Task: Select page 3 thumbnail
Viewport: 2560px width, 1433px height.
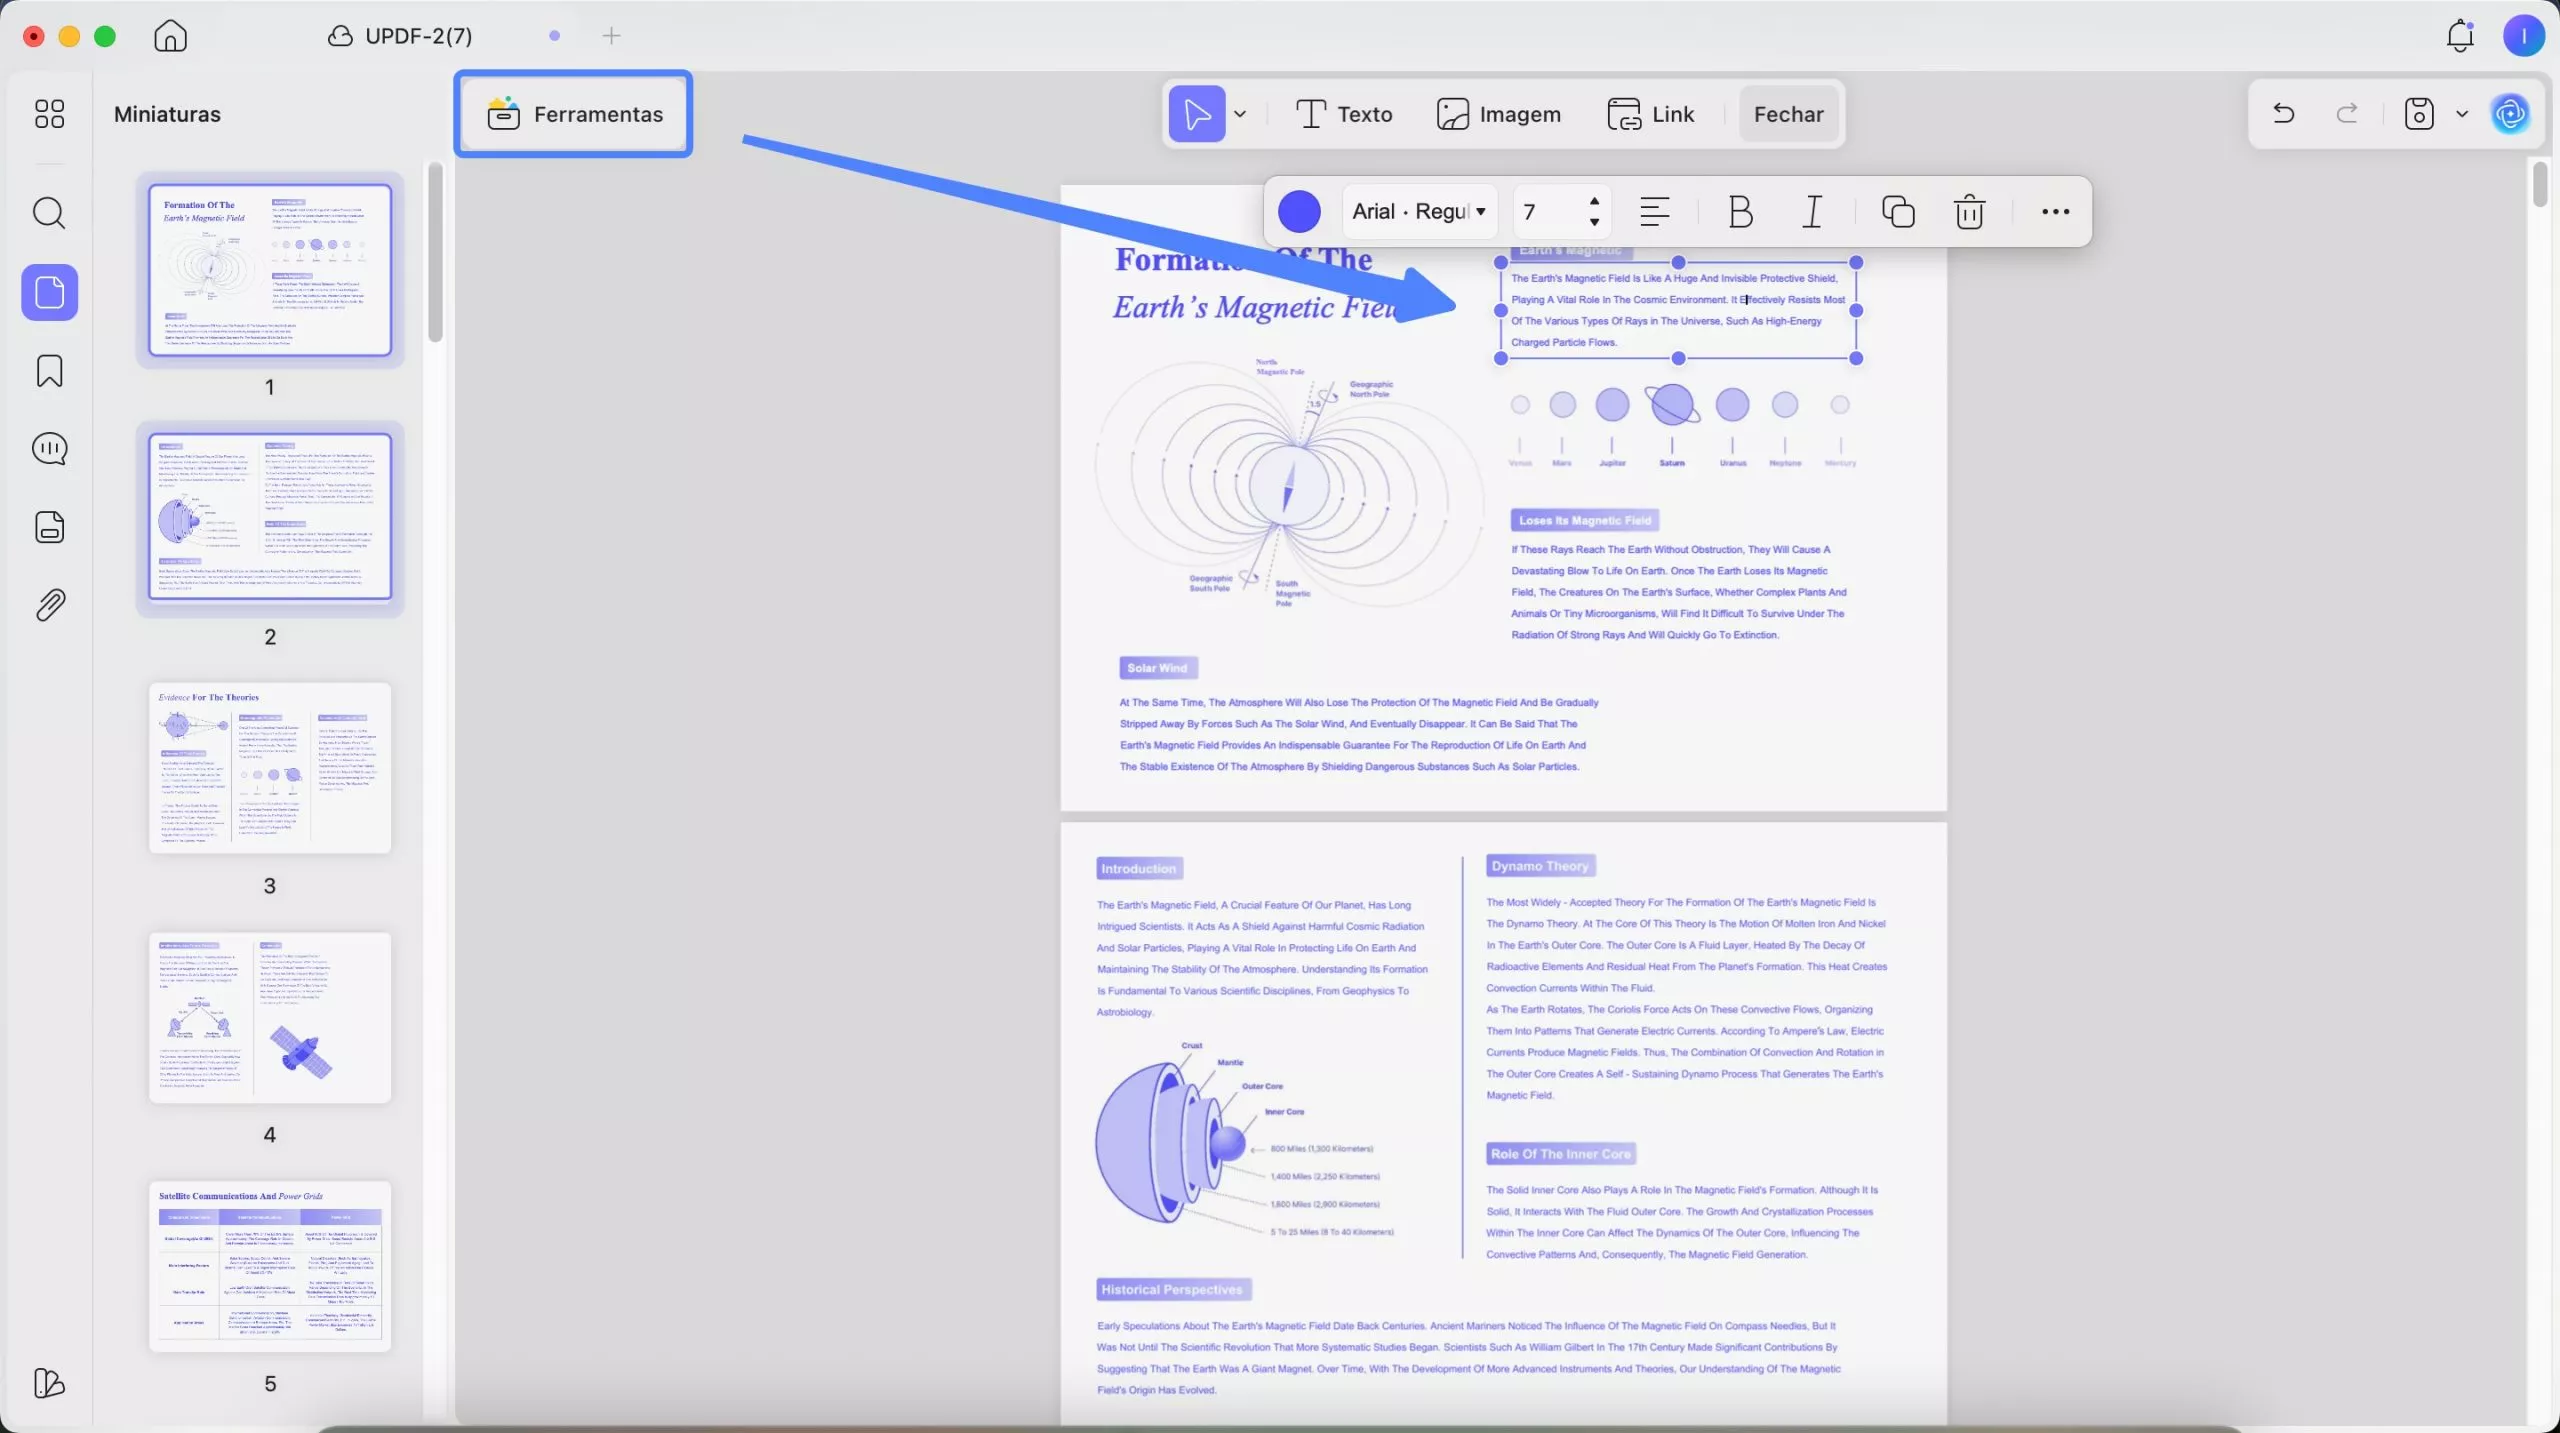Action: click(x=270, y=768)
